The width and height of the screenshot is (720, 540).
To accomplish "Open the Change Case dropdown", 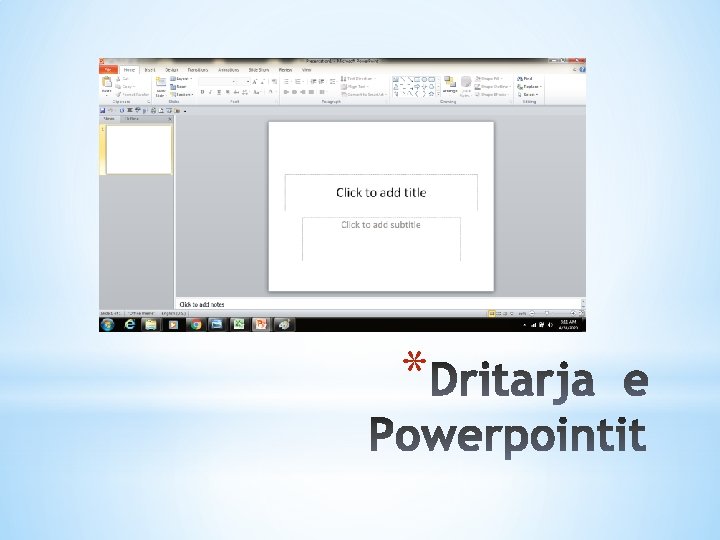I will click(x=257, y=92).
